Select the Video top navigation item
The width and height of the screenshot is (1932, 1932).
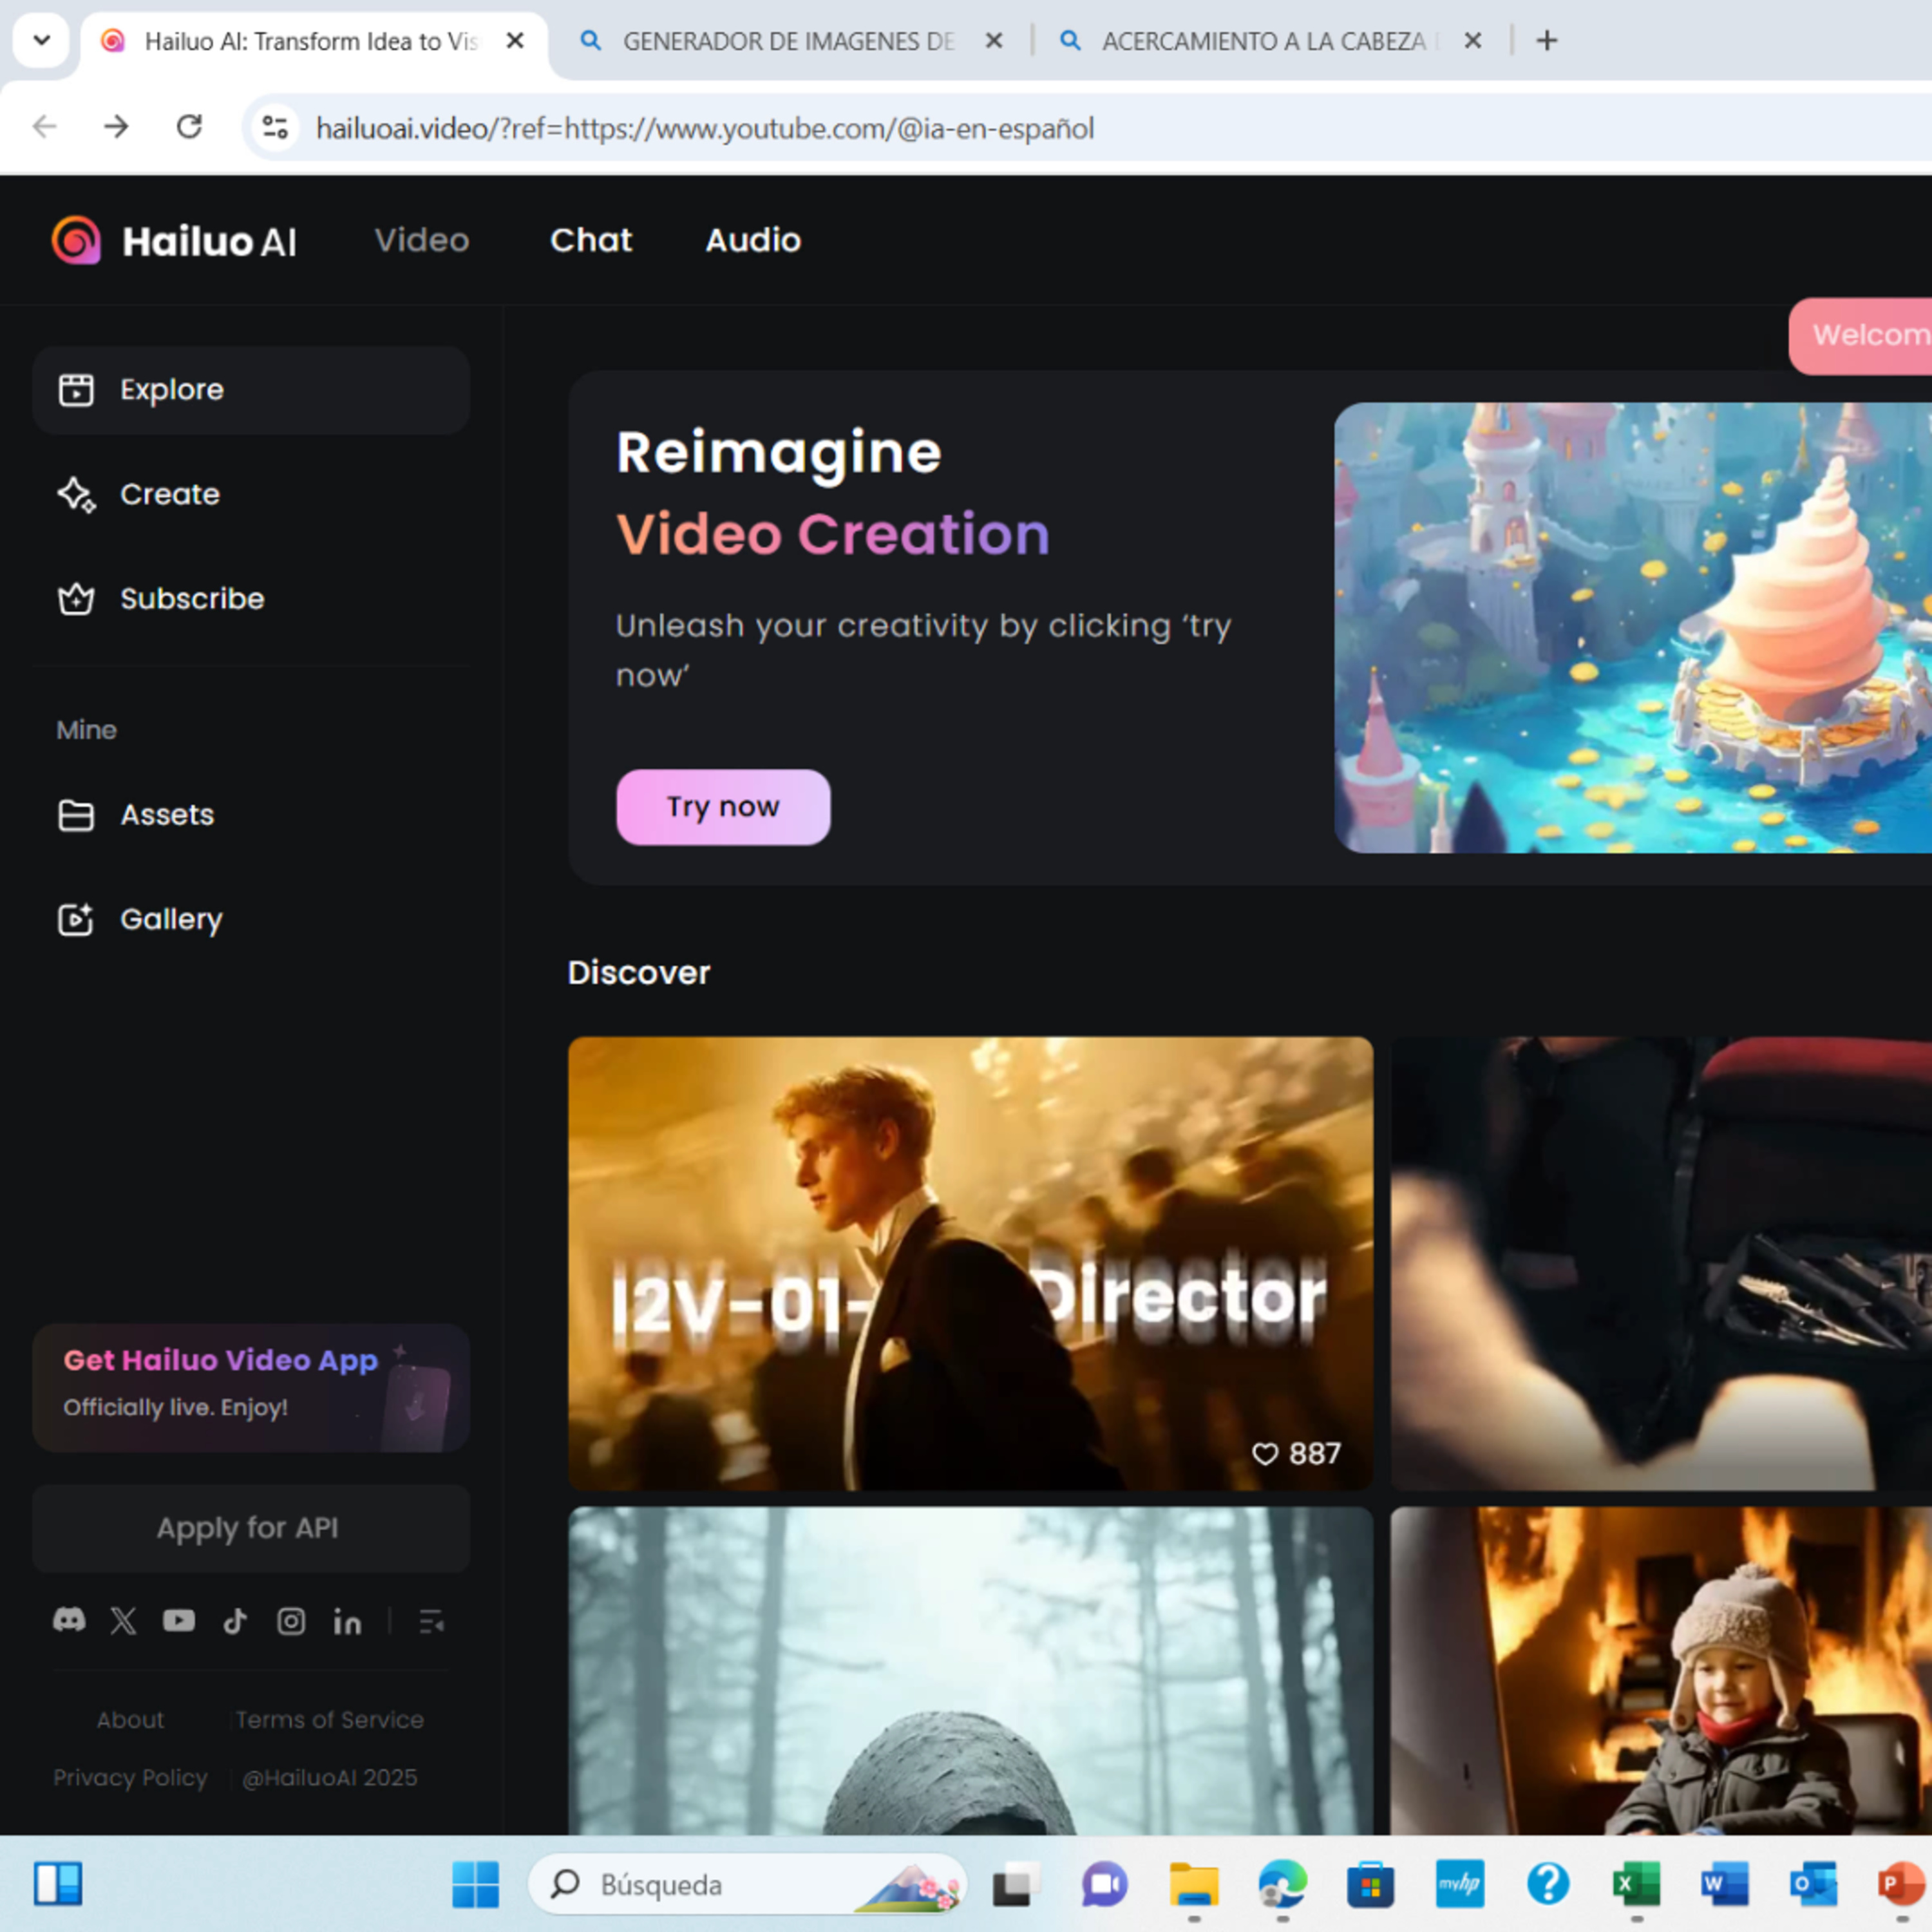(422, 240)
